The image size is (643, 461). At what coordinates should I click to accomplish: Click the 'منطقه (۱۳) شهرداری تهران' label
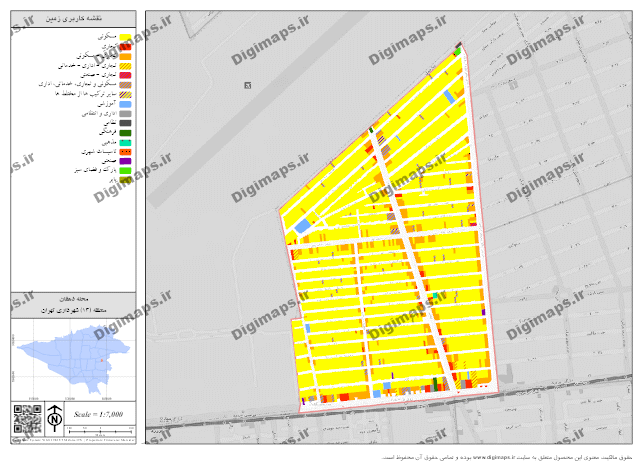tap(74, 310)
